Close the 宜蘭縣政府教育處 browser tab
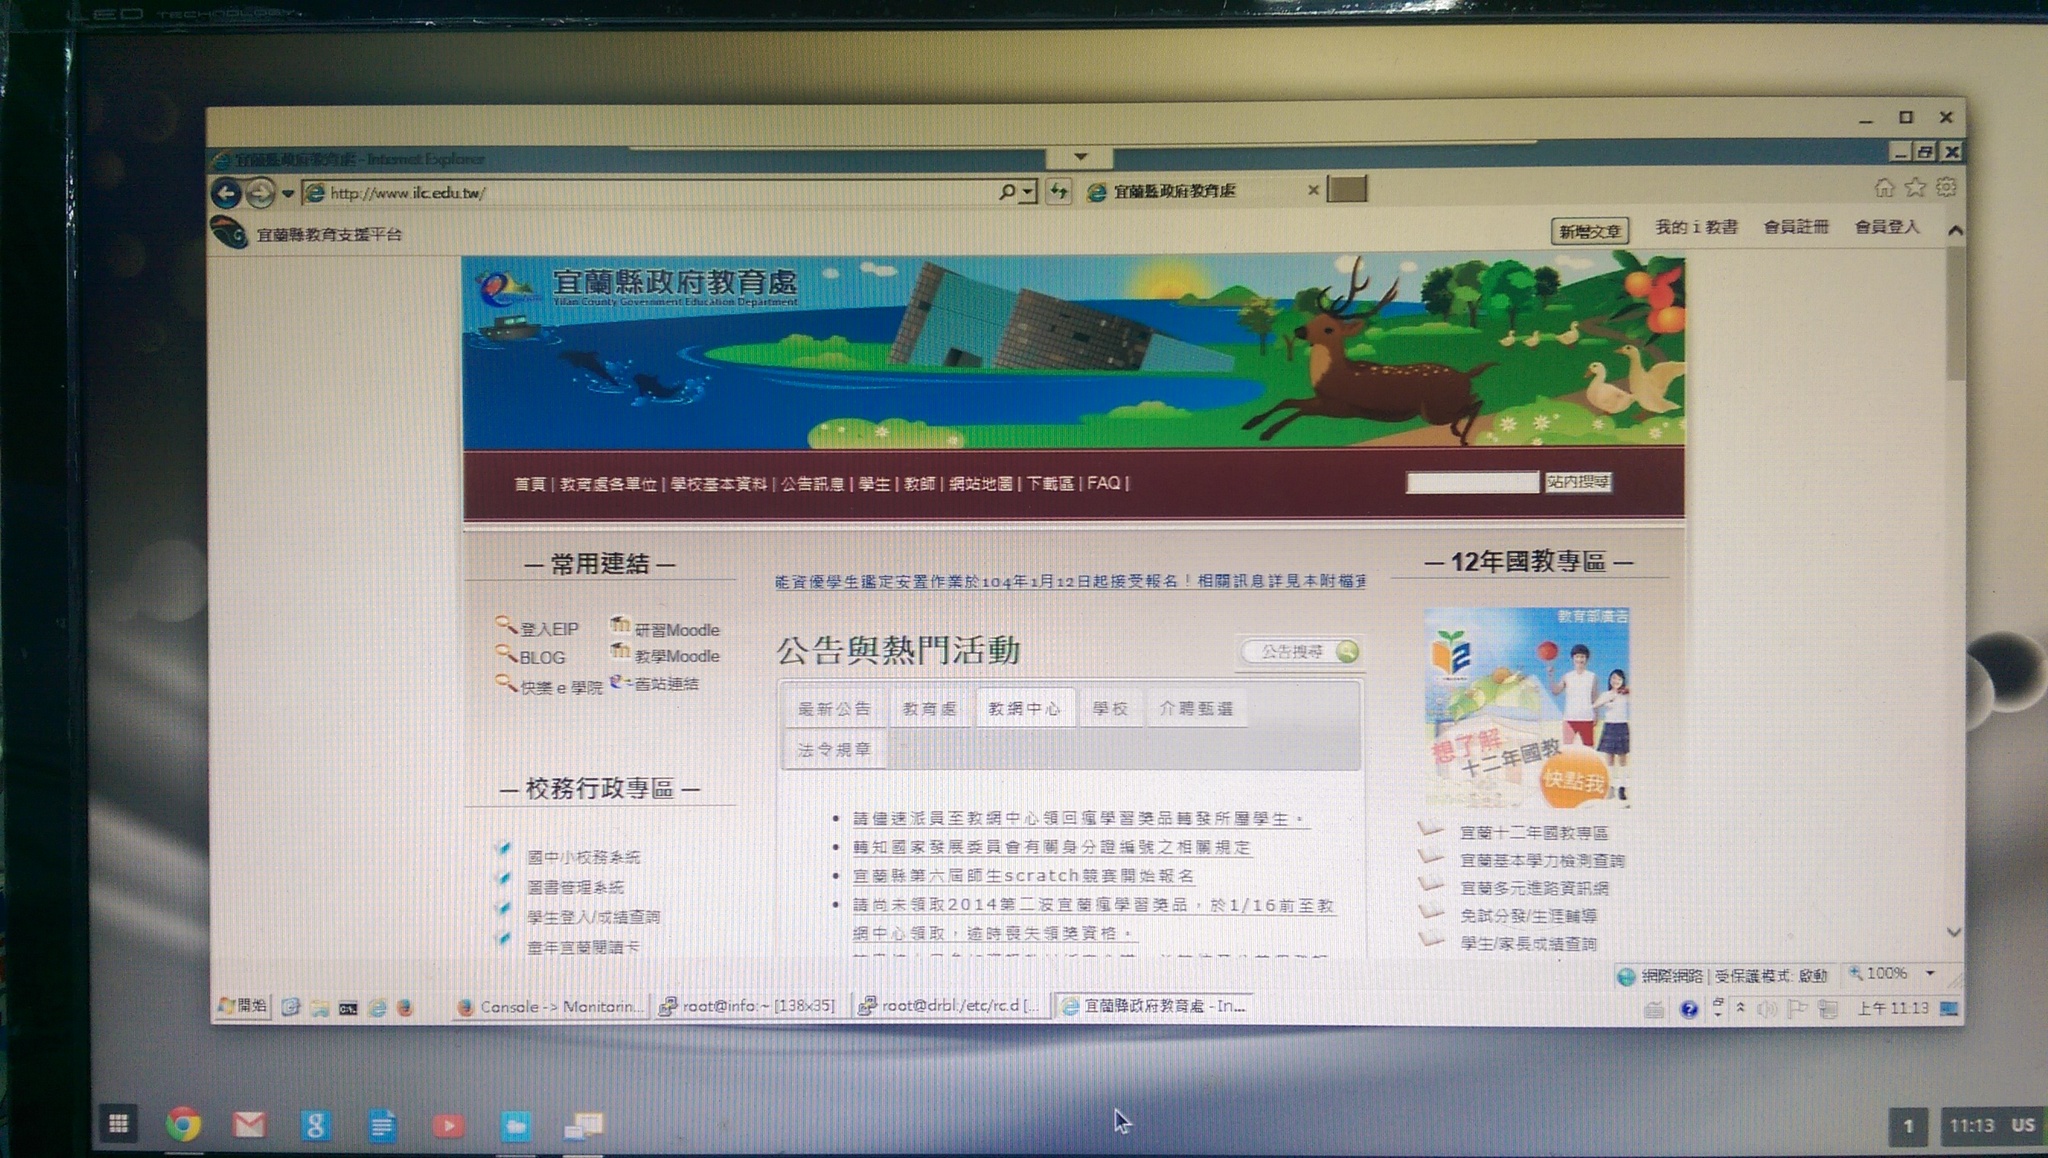Viewport: 2048px width, 1158px height. (x=1313, y=190)
